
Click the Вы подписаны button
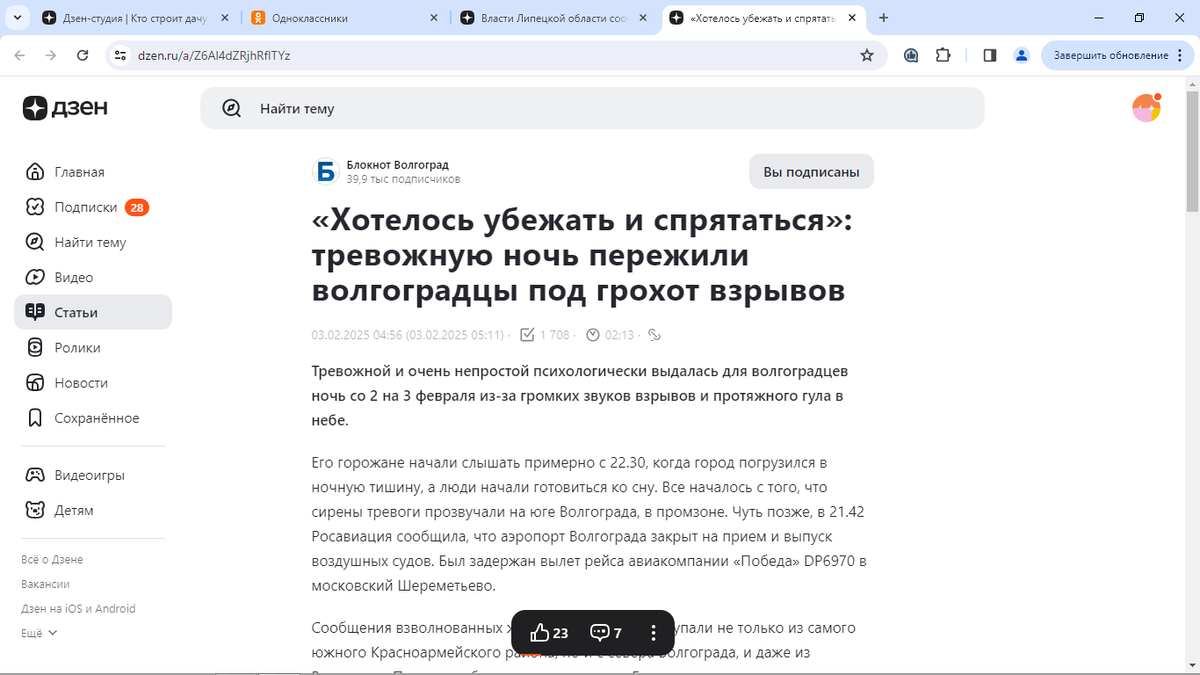click(x=811, y=172)
